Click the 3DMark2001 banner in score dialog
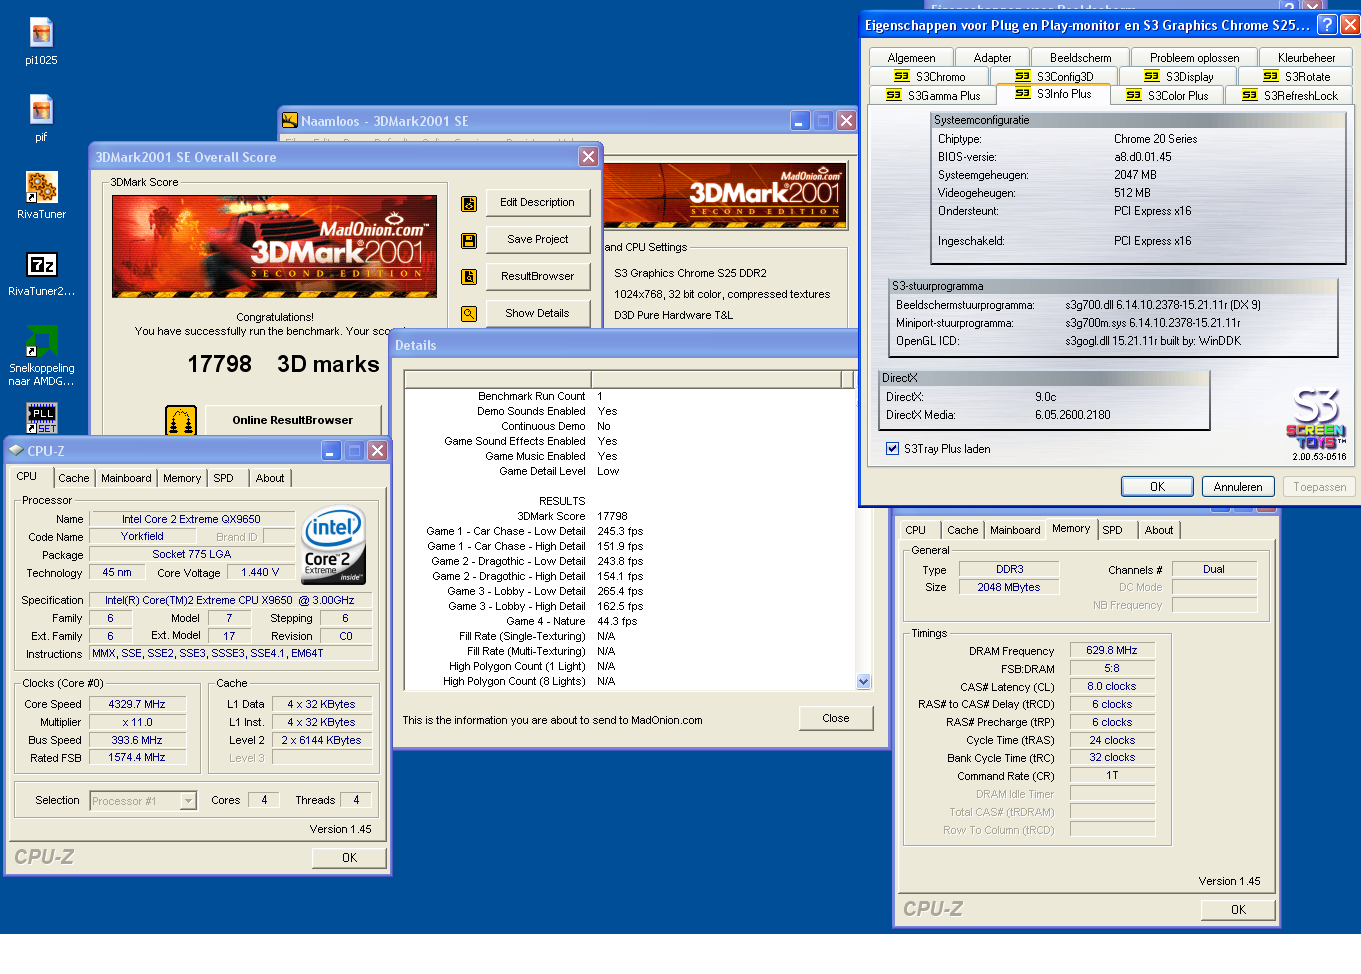This screenshot has height=974, width=1361. [x=274, y=246]
